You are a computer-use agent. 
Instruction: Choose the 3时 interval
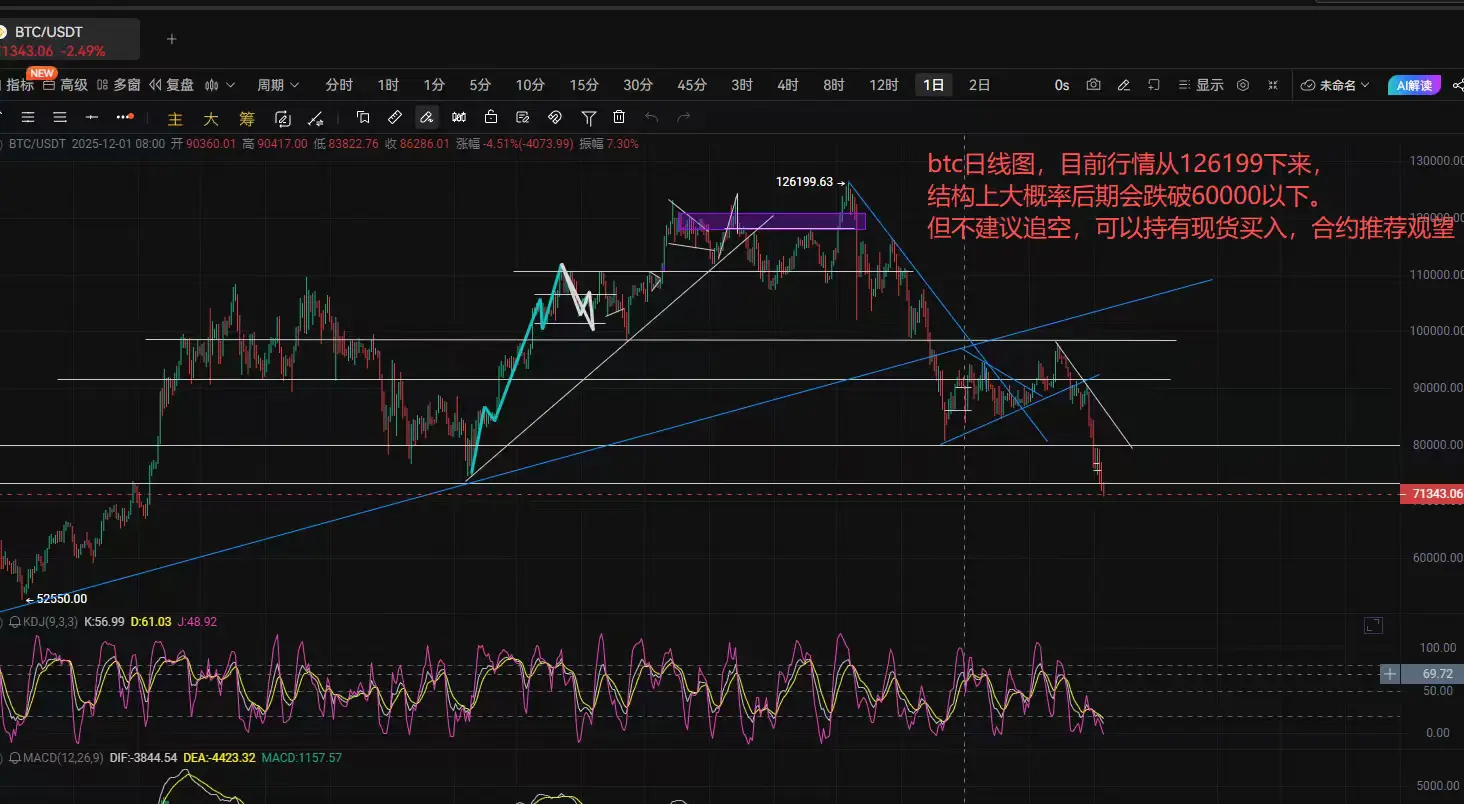pos(742,85)
